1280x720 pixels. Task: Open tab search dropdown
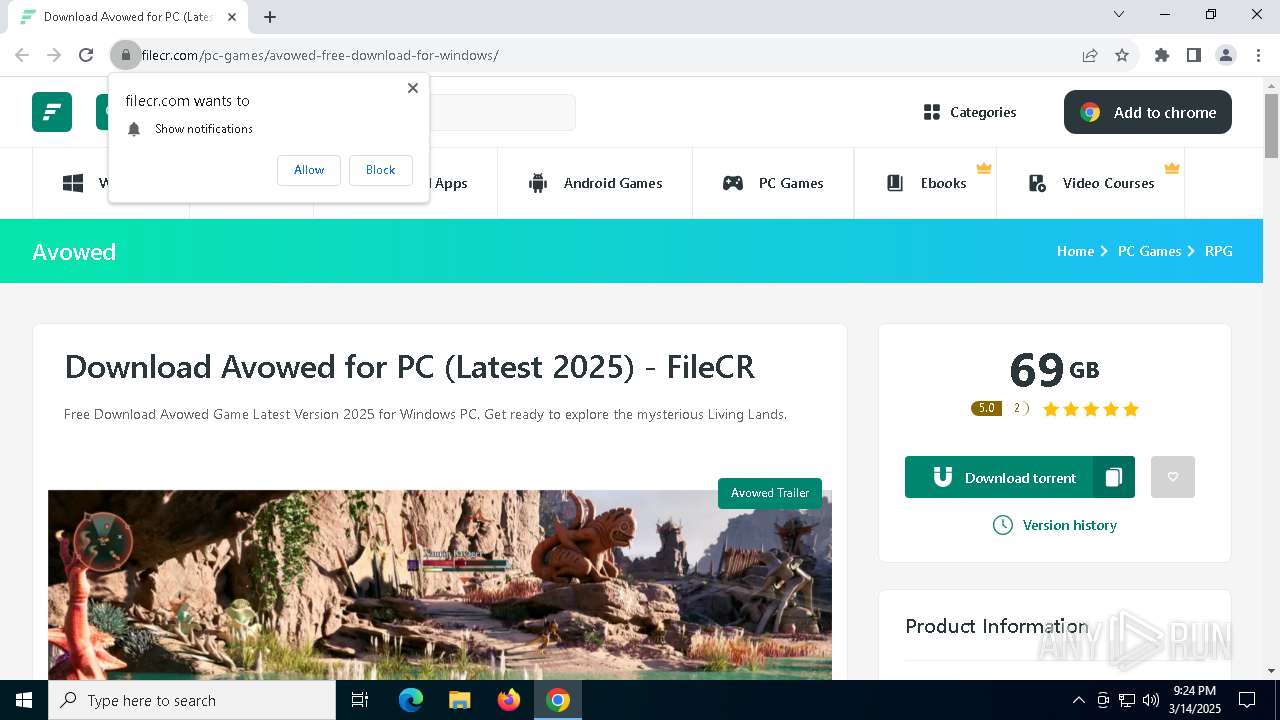tap(1119, 14)
